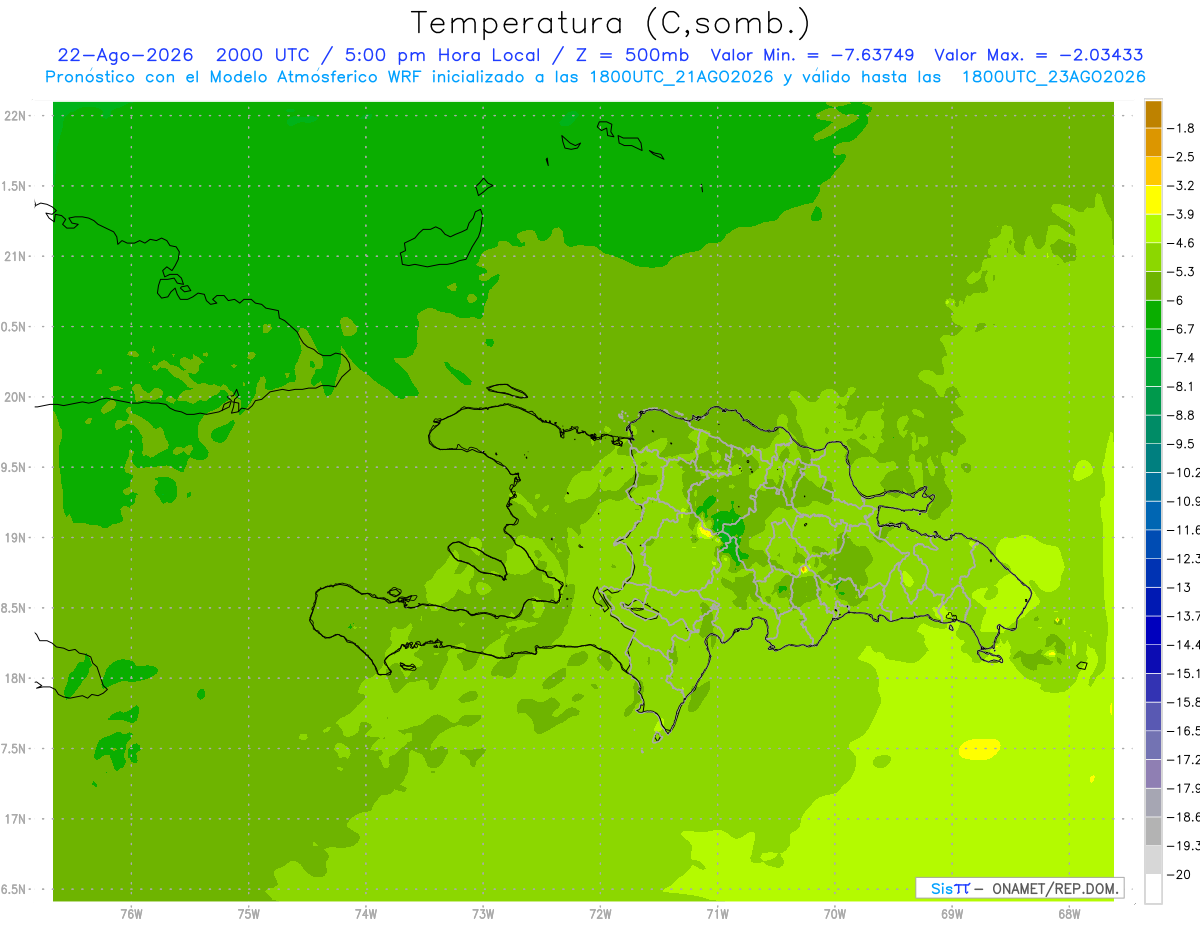This screenshot has height=927, width=1200.
Task: Click the '69W' longitude label
Action: pos(951,914)
